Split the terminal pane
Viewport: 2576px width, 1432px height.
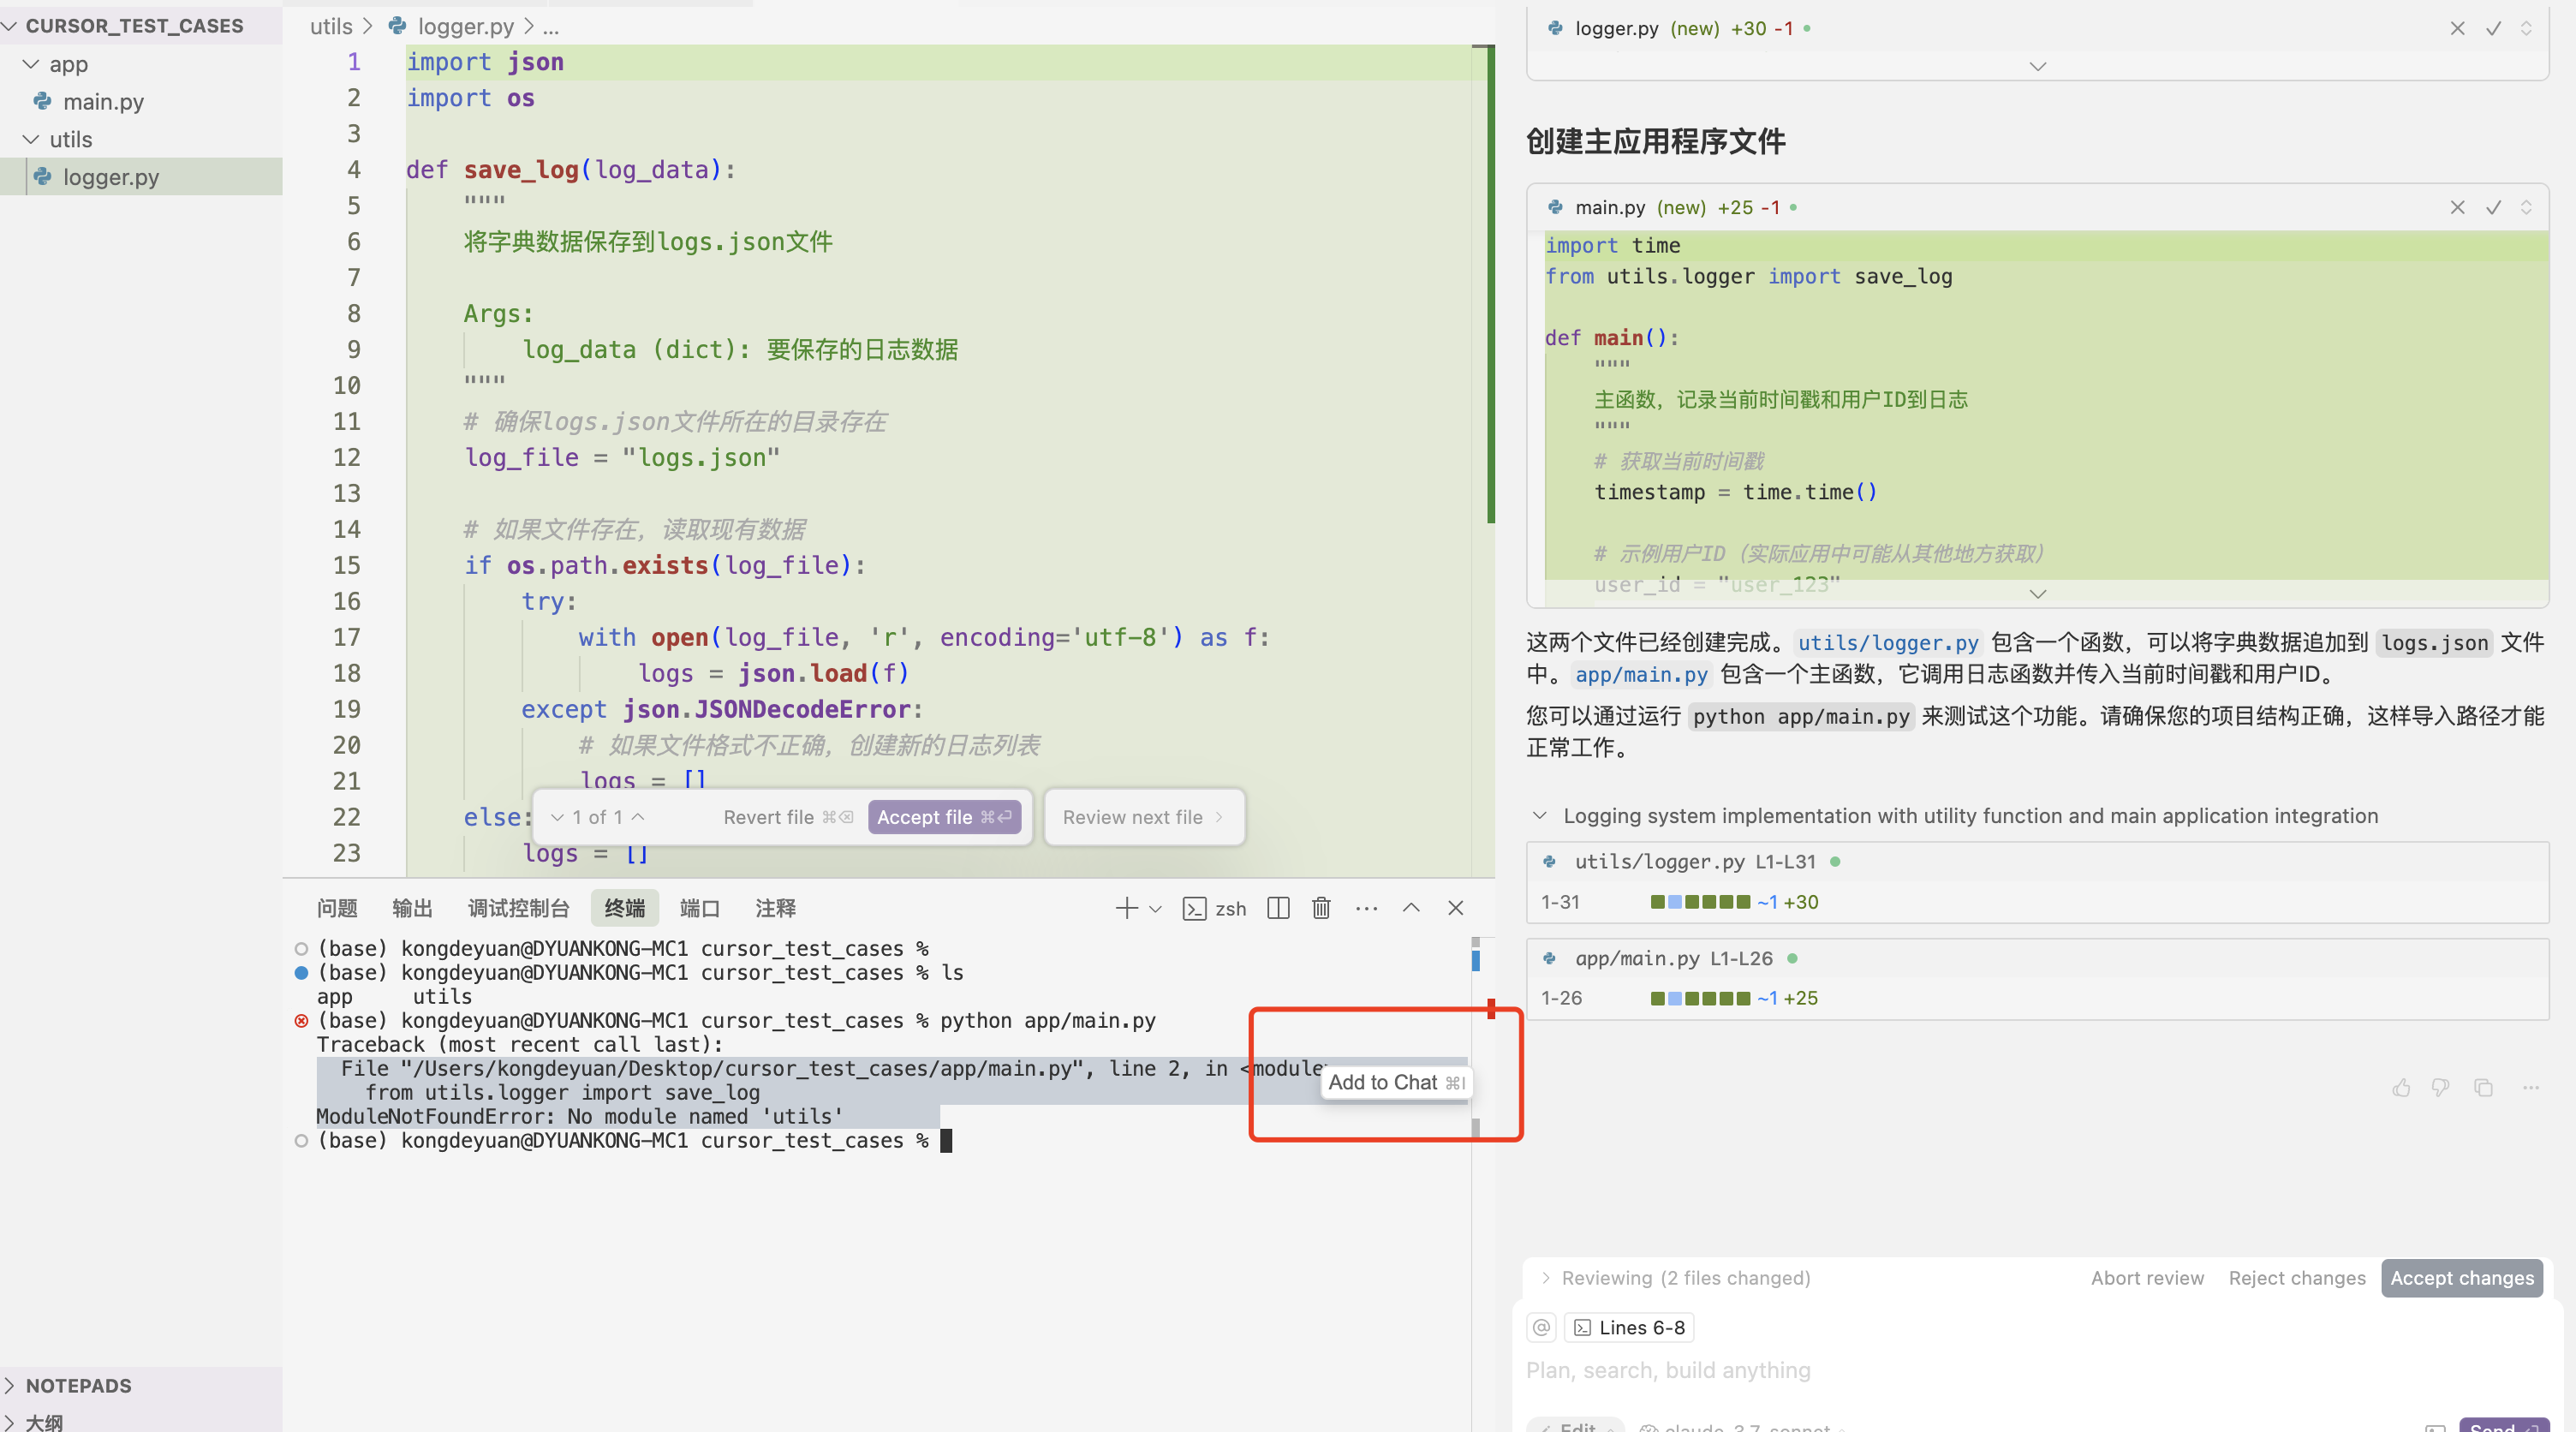click(1278, 908)
